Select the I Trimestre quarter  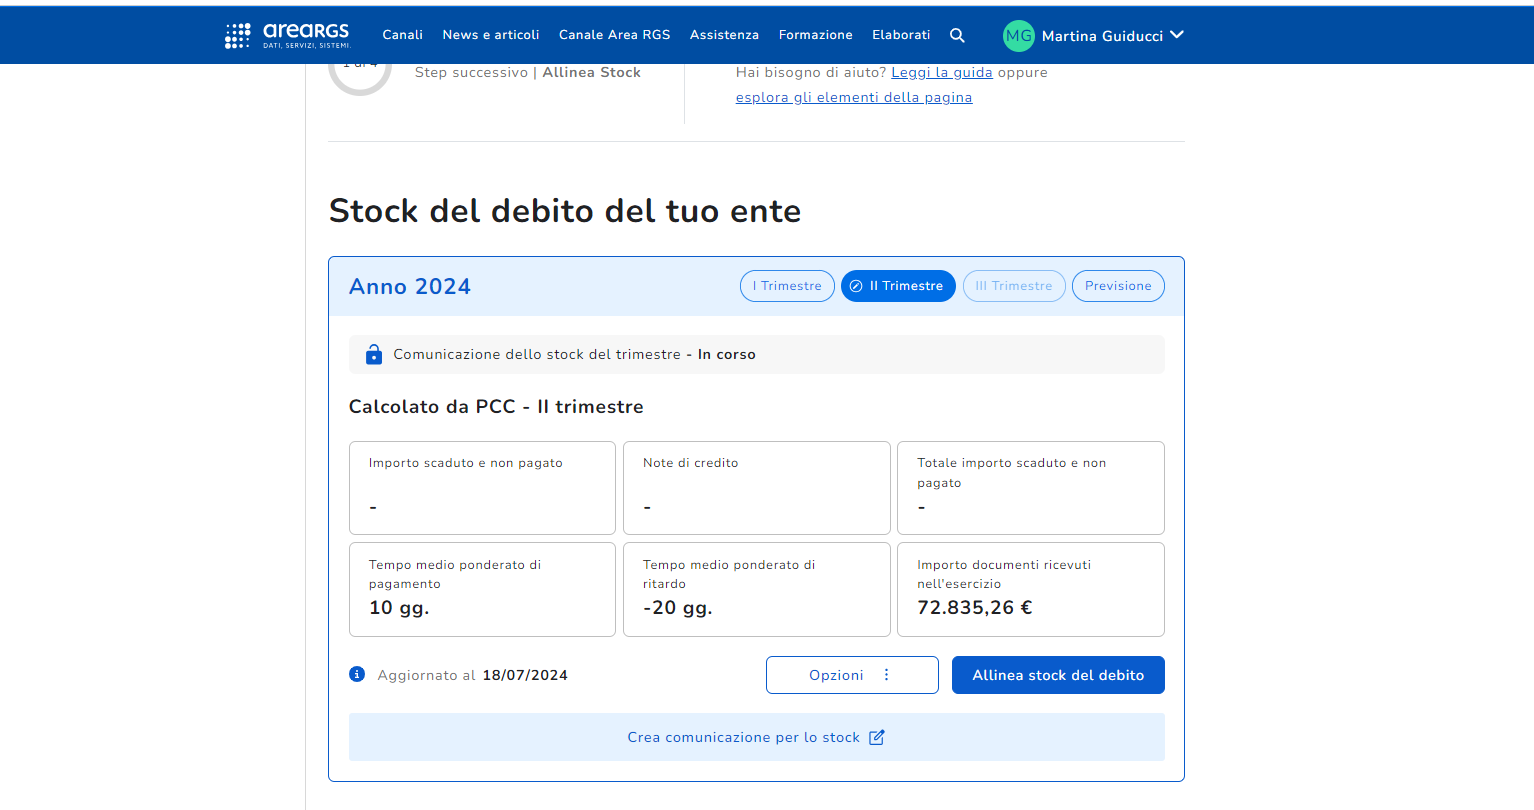click(787, 286)
